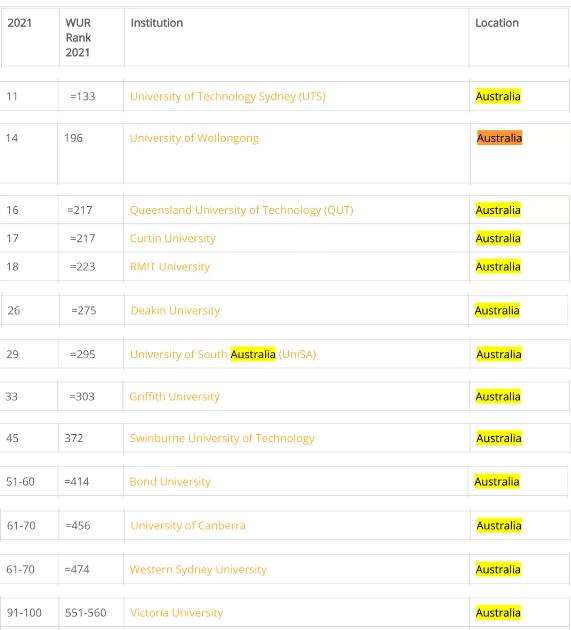This screenshot has width=571, height=630.
Task: Visit the Western Sydney University link
Action: (198, 569)
